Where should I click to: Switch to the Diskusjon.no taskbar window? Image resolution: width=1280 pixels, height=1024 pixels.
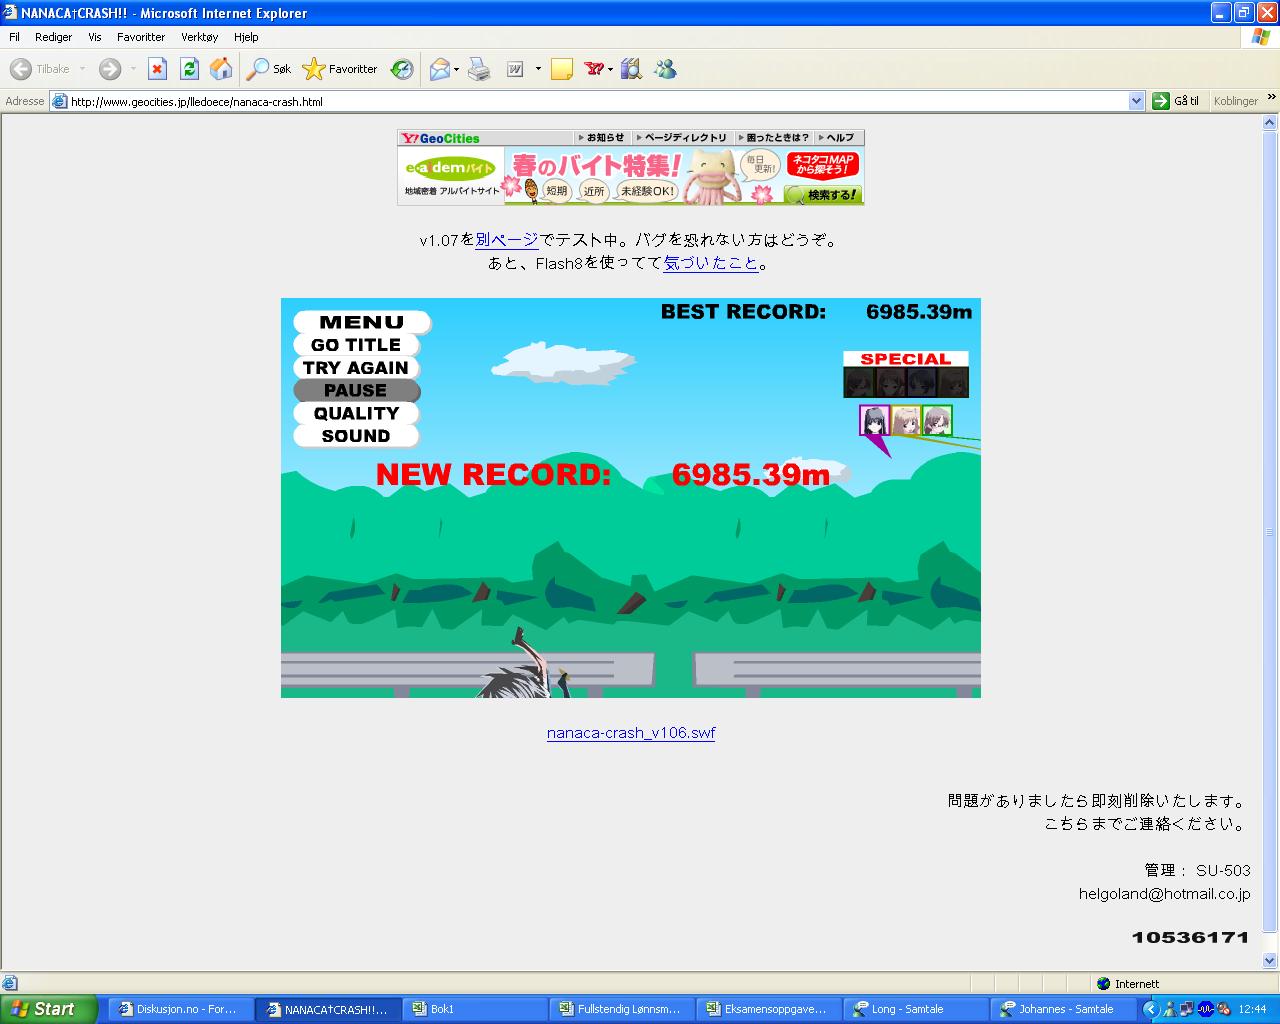click(x=179, y=1009)
